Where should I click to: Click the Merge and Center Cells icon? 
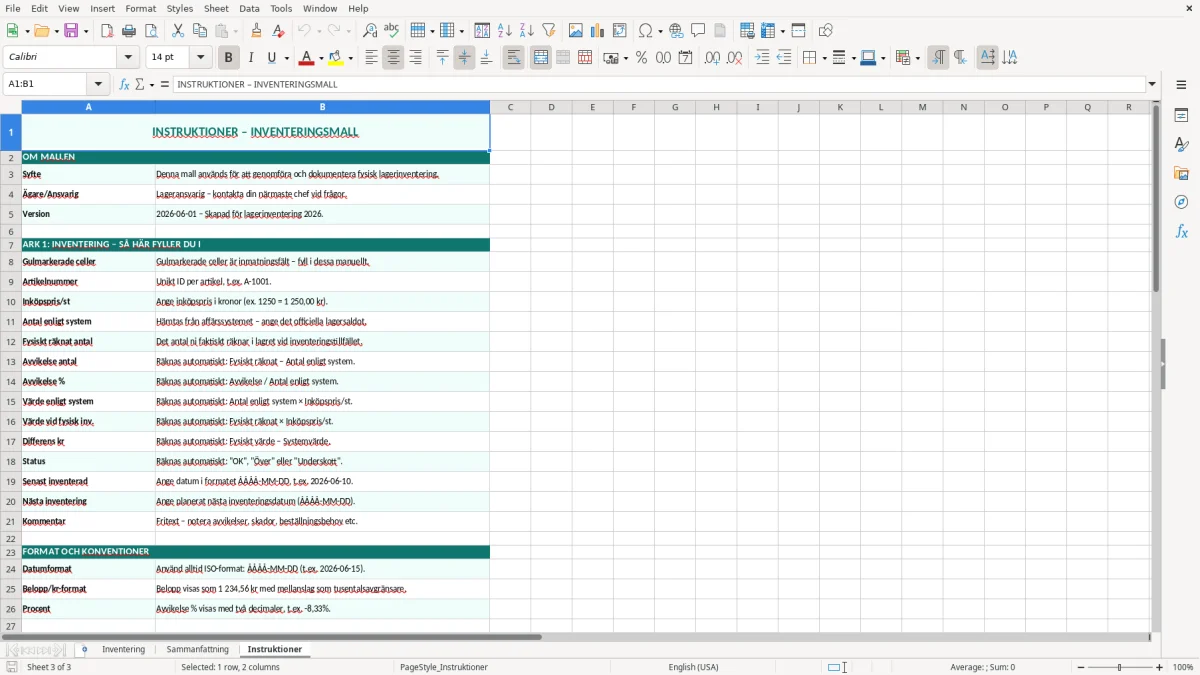point(541,58)
